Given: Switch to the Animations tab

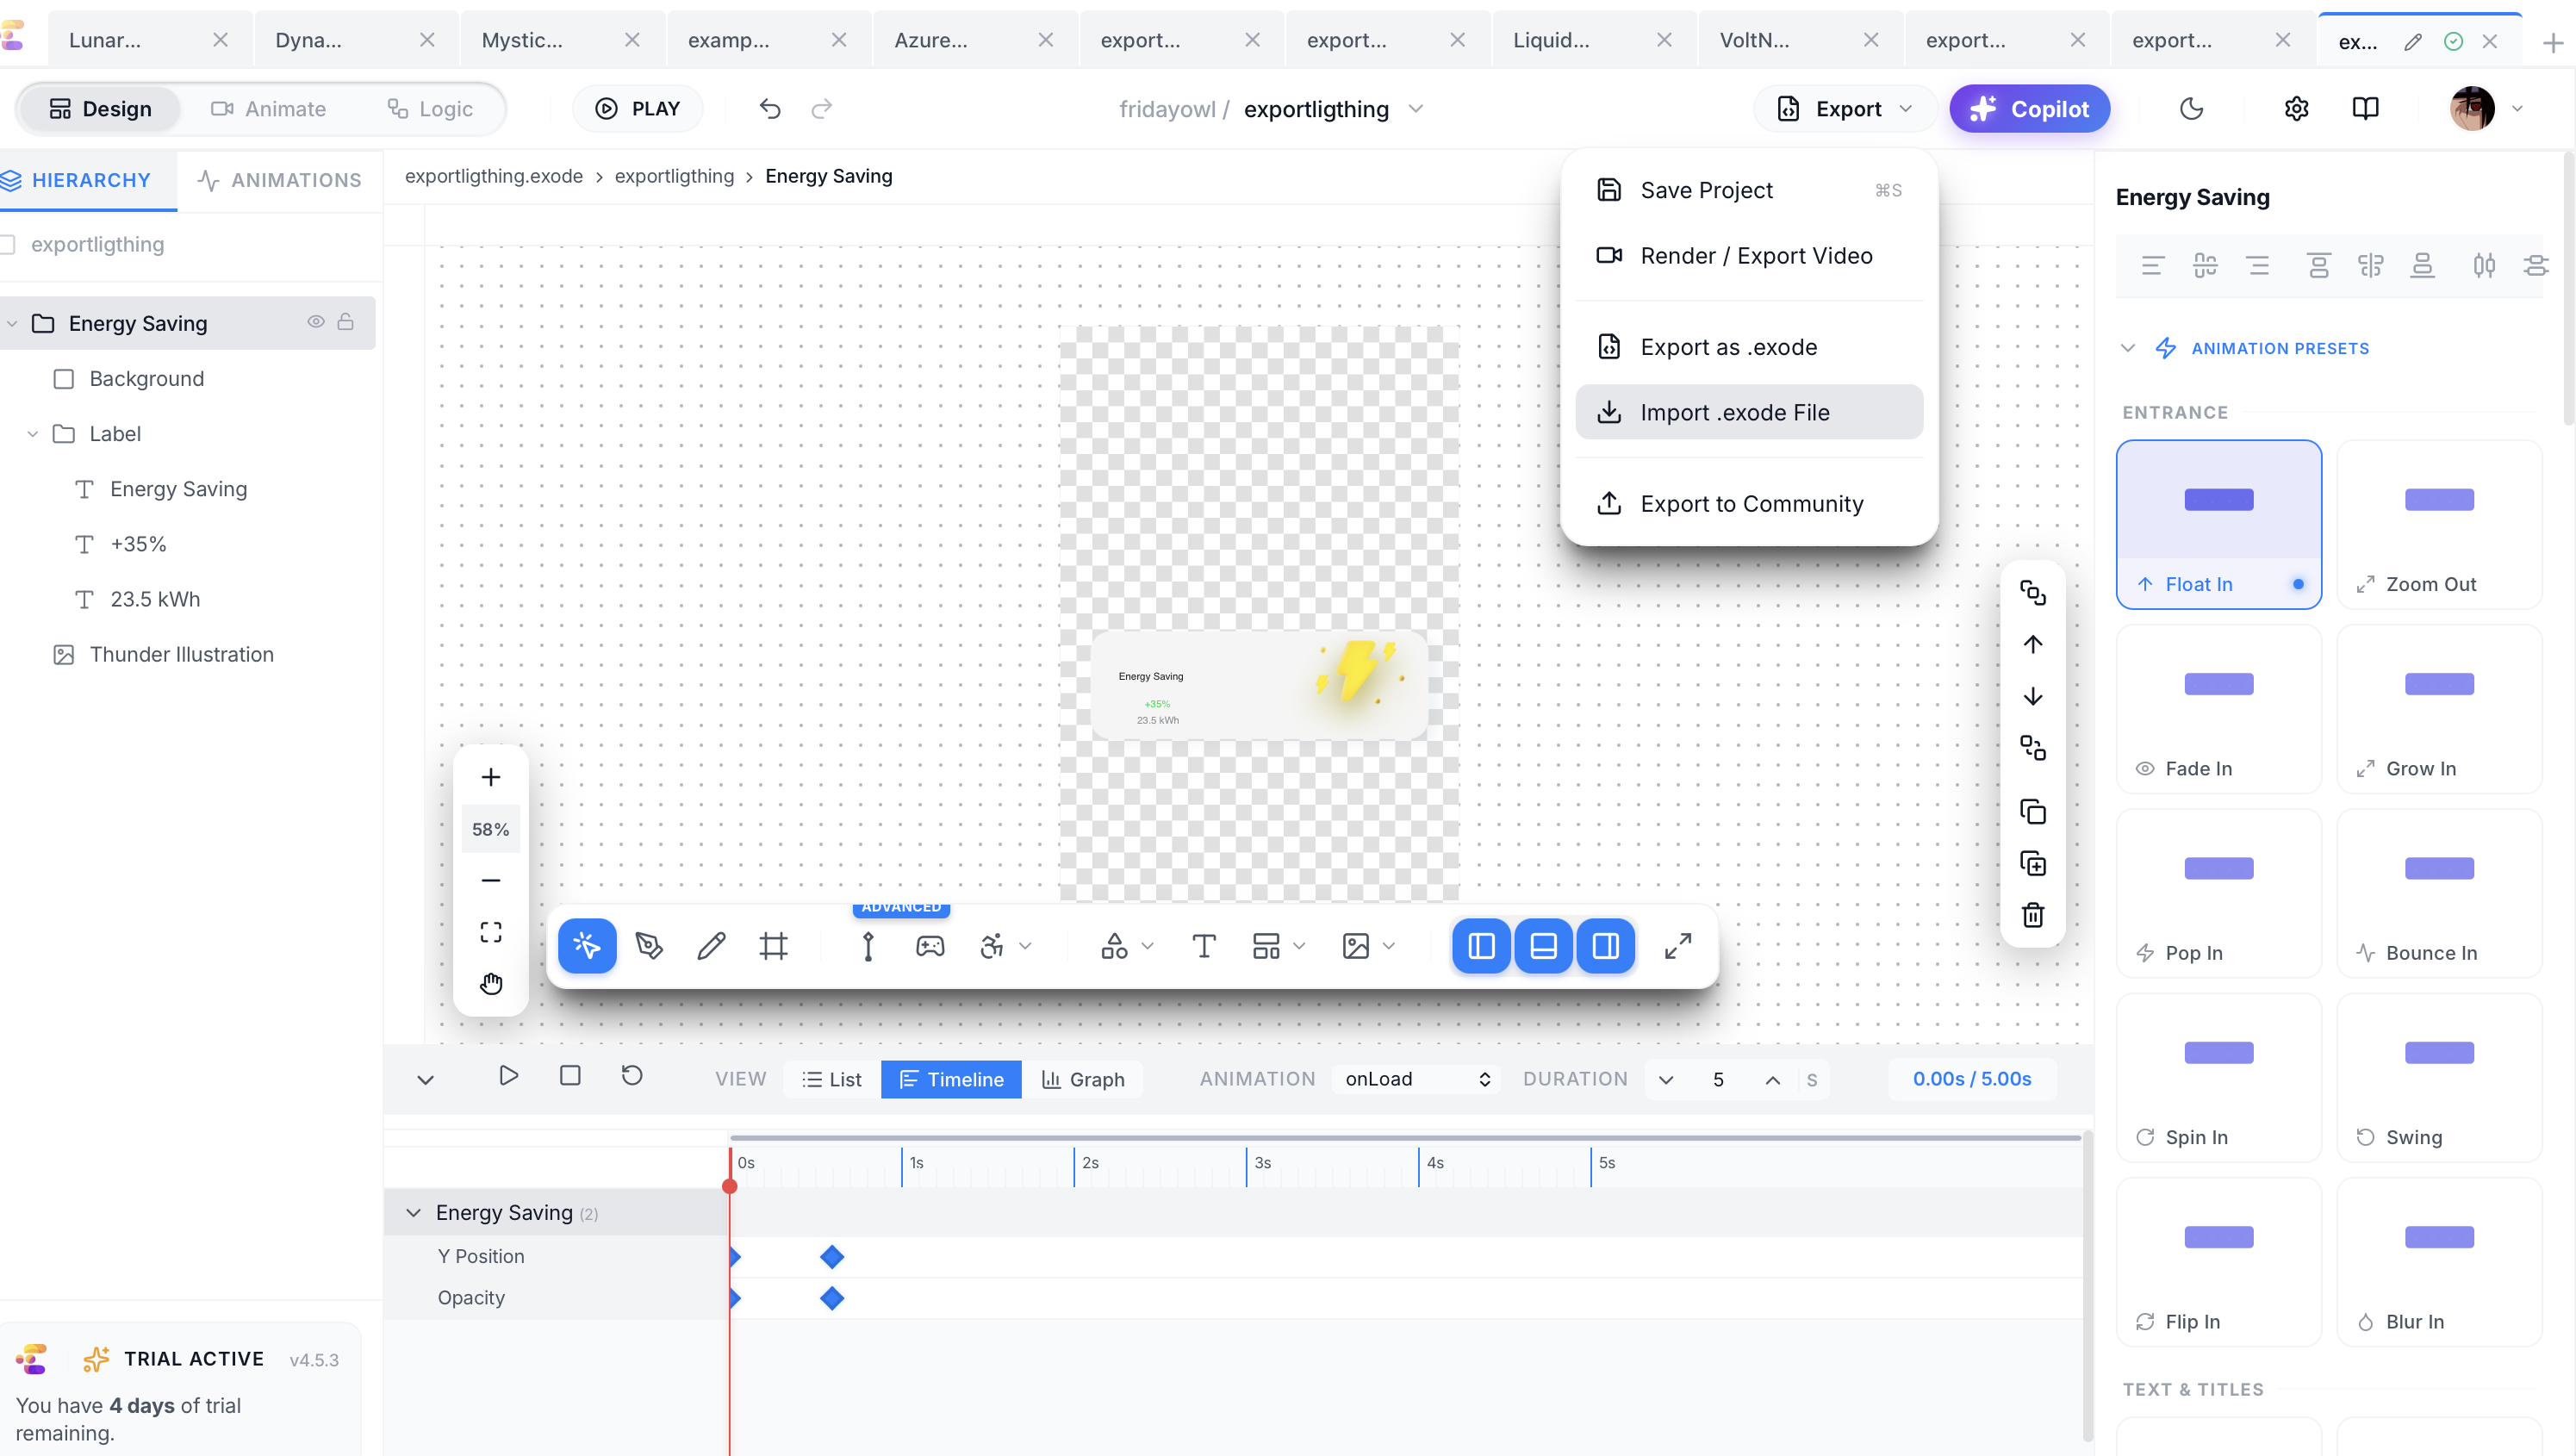Looking at the screenshot, I should (279, 180).
